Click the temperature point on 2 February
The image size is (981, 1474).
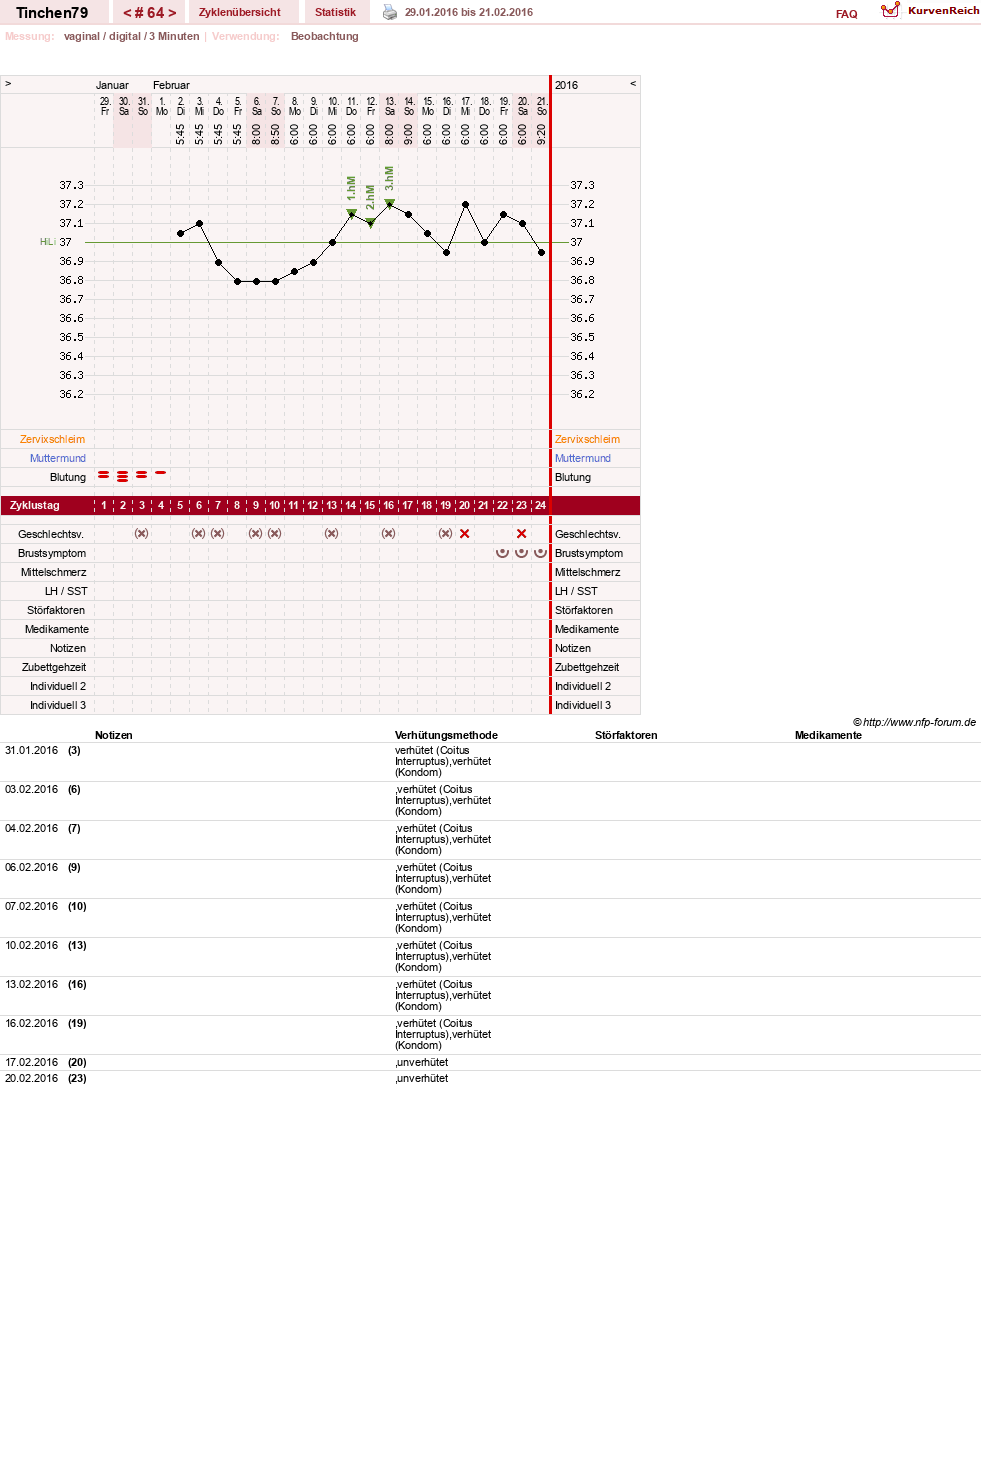[x=180, y=233]
